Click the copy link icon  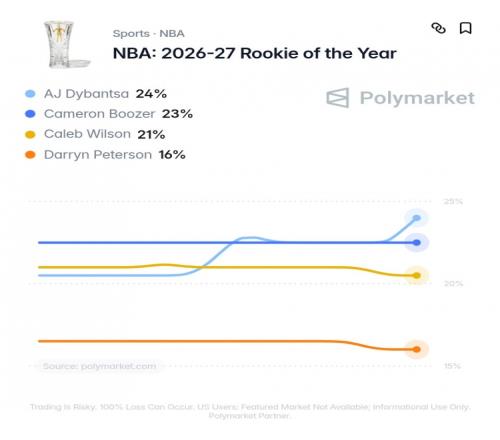(x=438, y=28)
